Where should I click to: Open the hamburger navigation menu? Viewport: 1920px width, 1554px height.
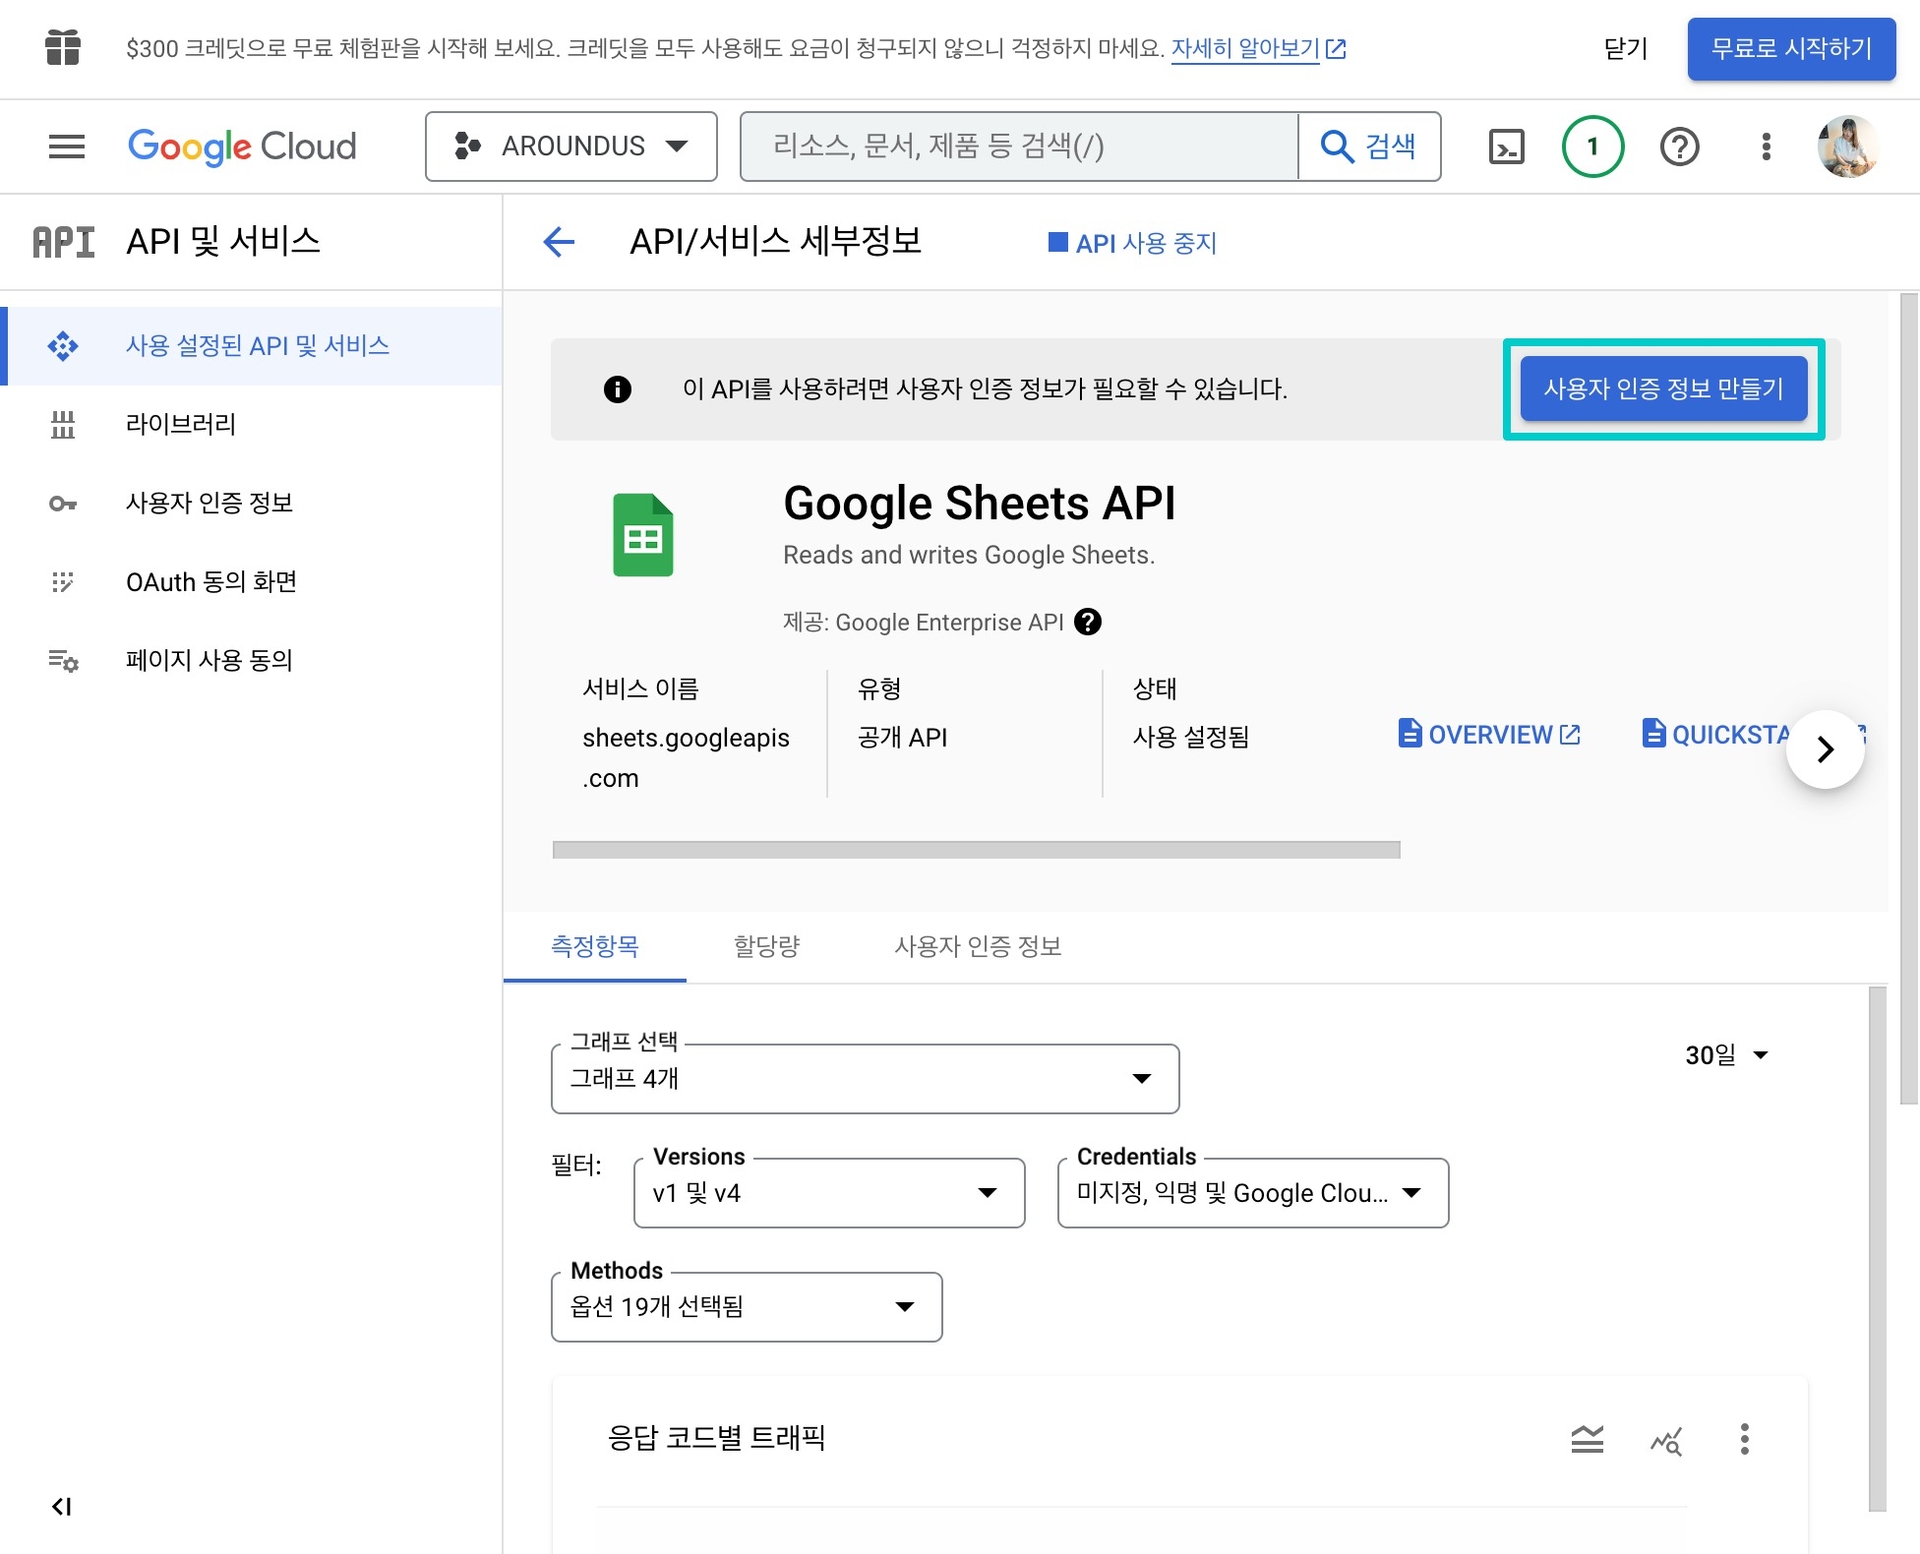pos(66,146)
